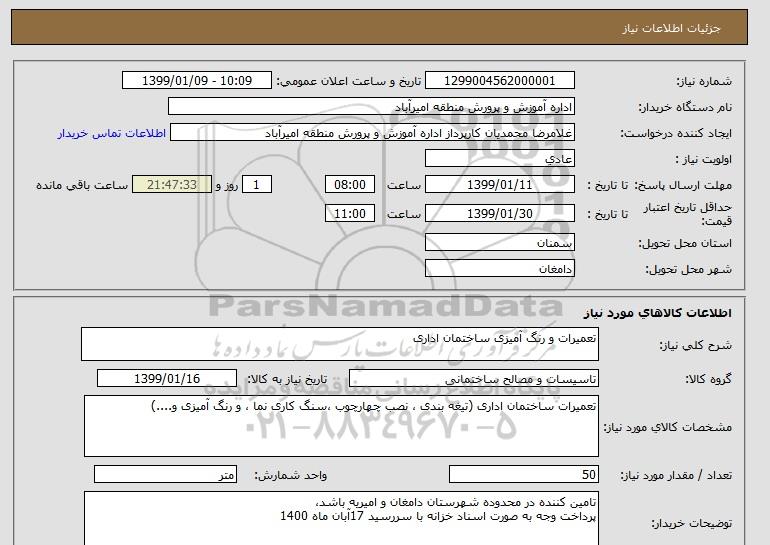
Task: Click the label واحد شمارش
Action: 290,475
